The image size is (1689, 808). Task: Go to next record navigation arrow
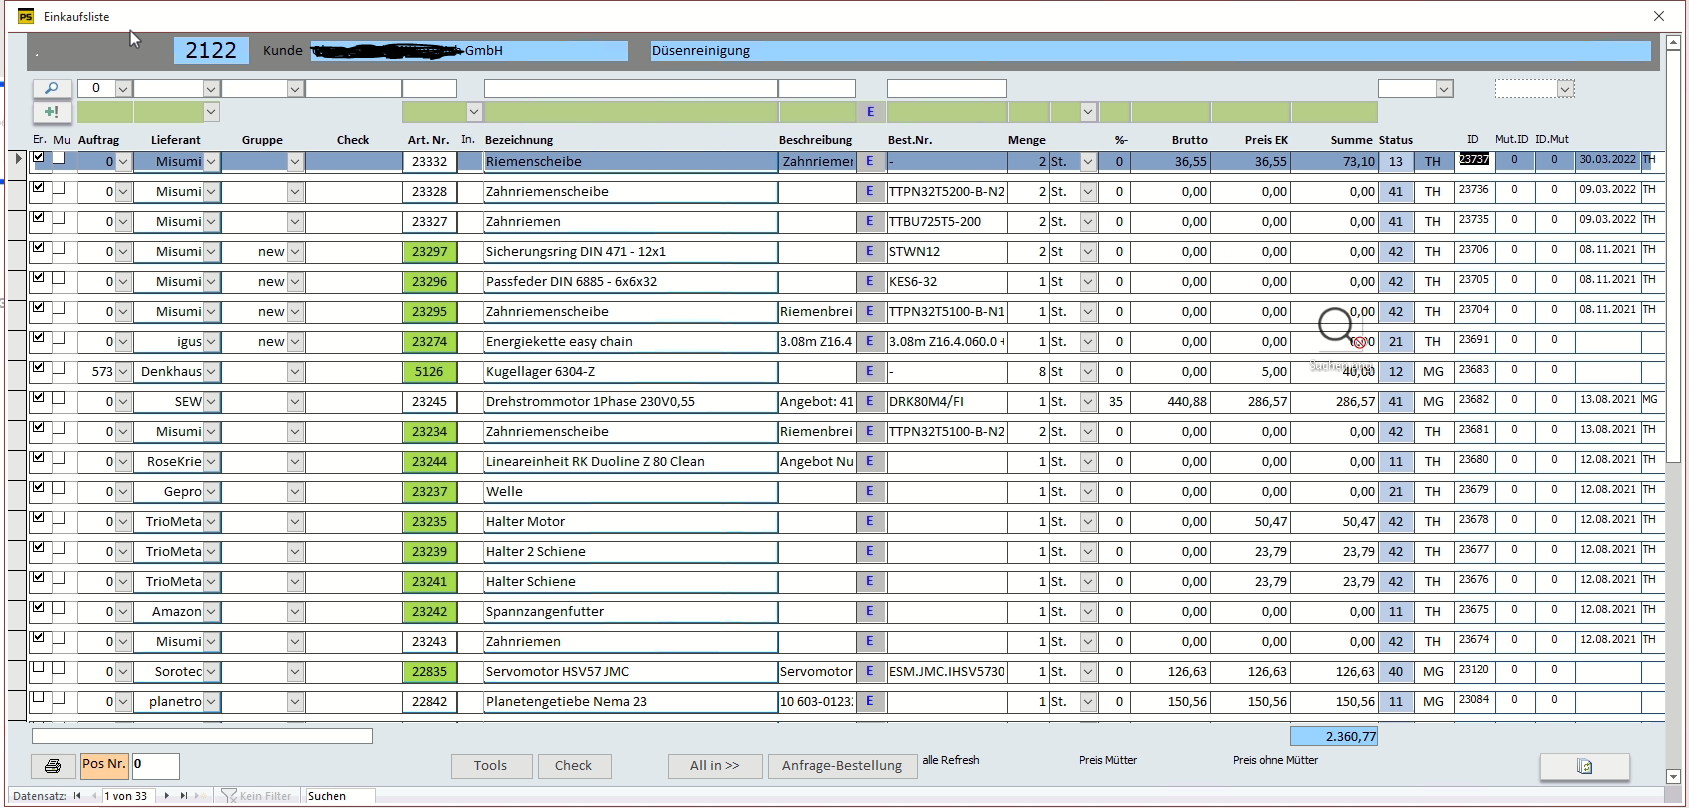coord(166,796)
